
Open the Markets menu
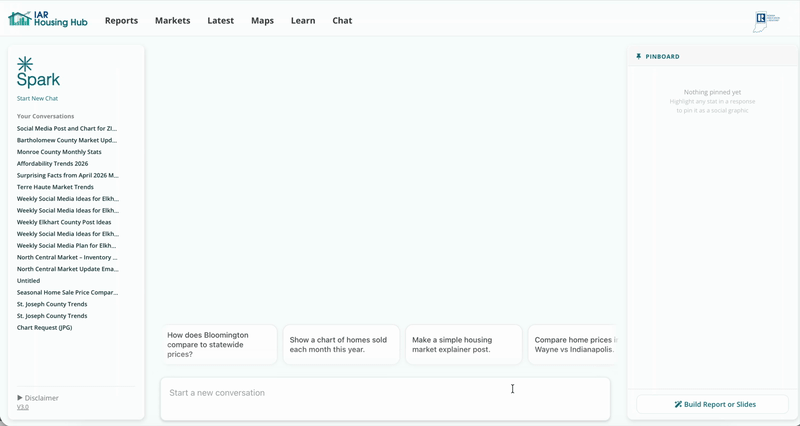click(172, 20)
